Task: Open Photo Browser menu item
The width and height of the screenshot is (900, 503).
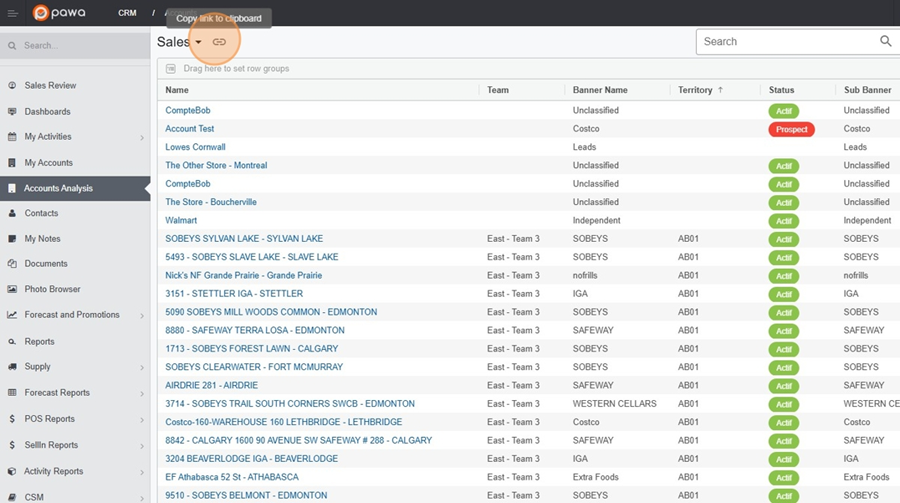Action: coord(52,289)
